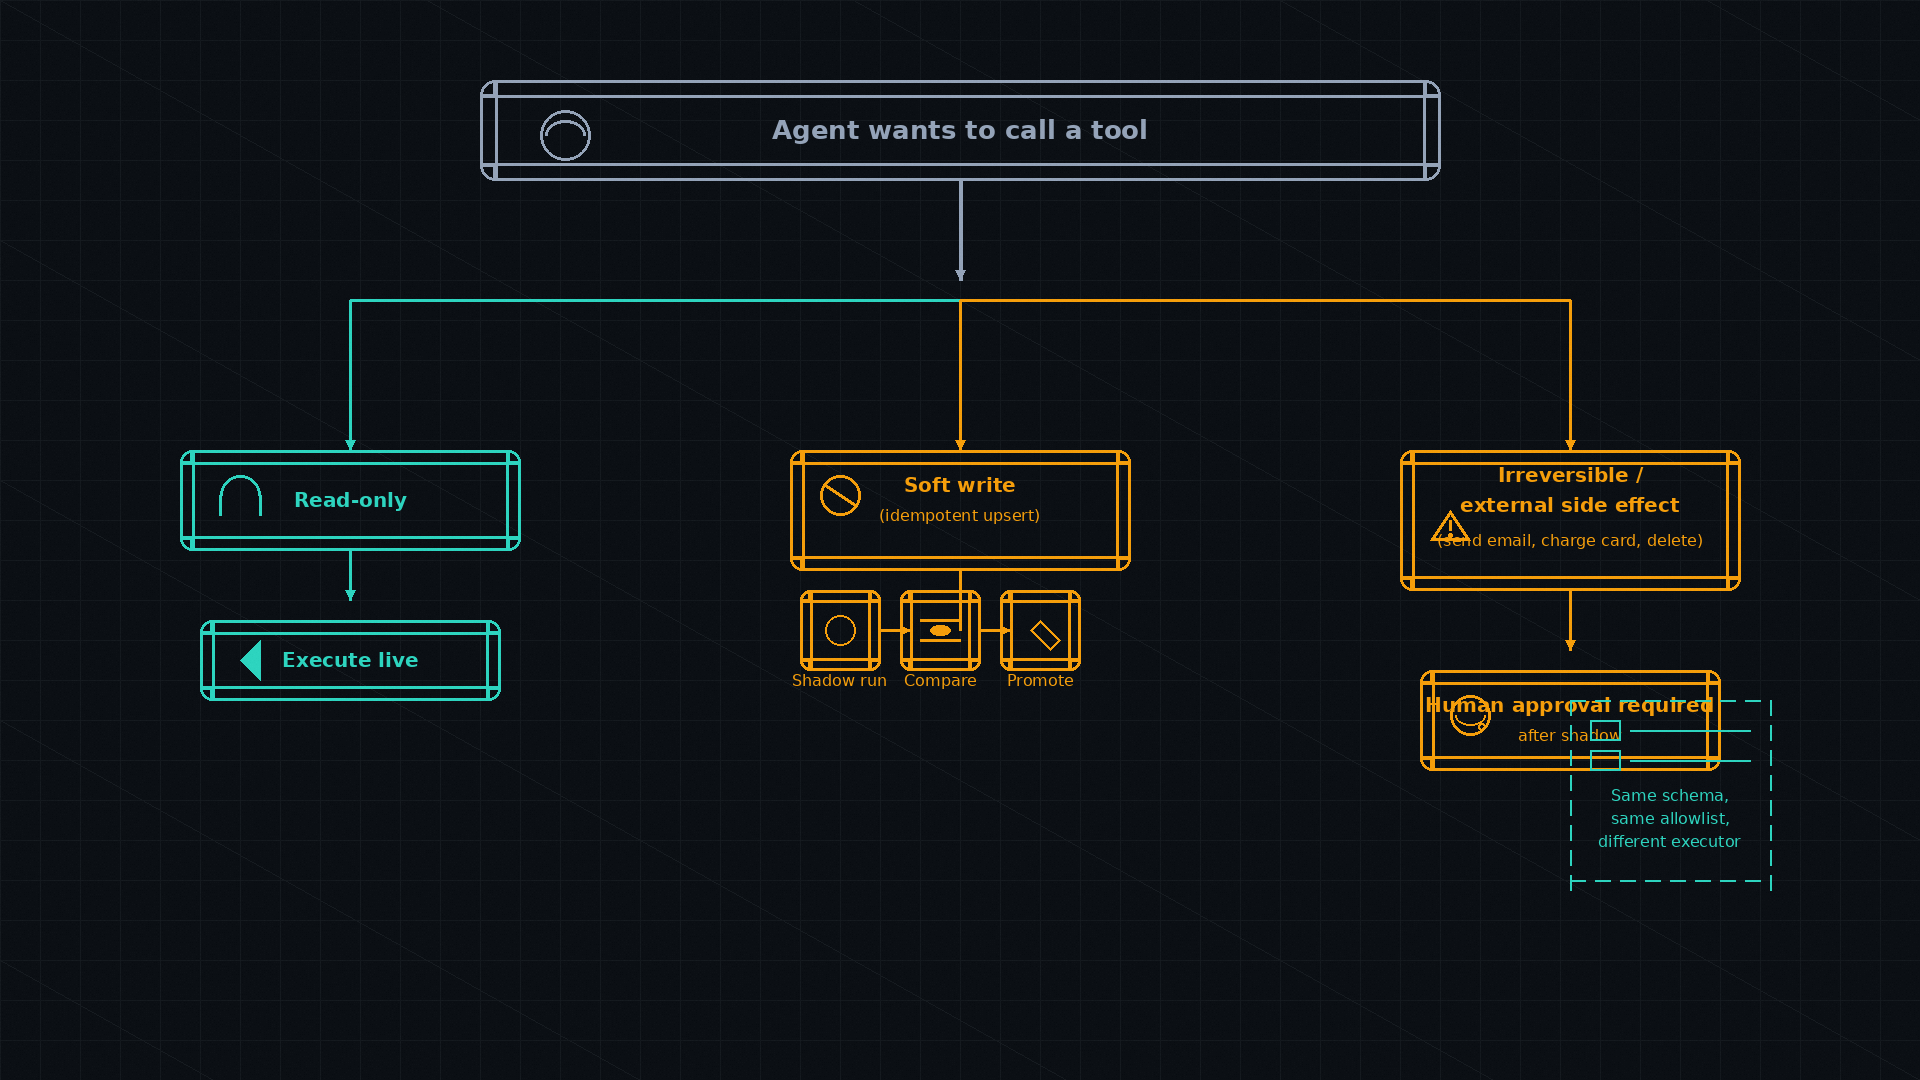This screenshot has width=1920, height=1080.
Task: Click the upper teal square in dashed note
Action: click(x=1605, y=731)
